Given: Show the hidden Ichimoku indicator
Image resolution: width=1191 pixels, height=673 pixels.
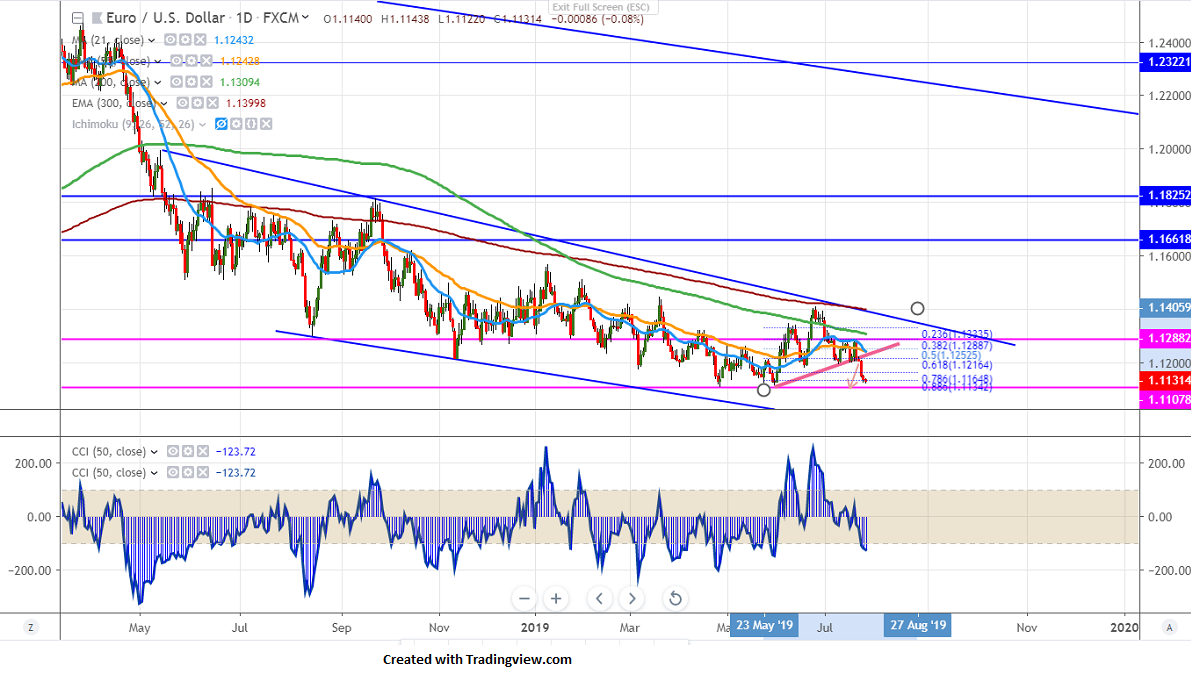Looking at the screenshot, I should click(x=221, y=124).
